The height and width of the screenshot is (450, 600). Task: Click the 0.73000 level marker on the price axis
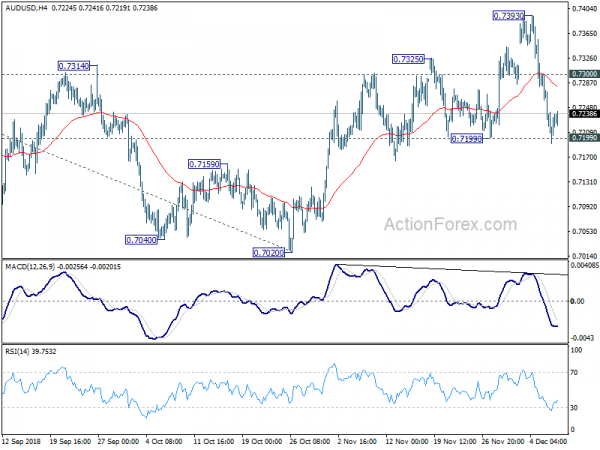tap(584, 74)
